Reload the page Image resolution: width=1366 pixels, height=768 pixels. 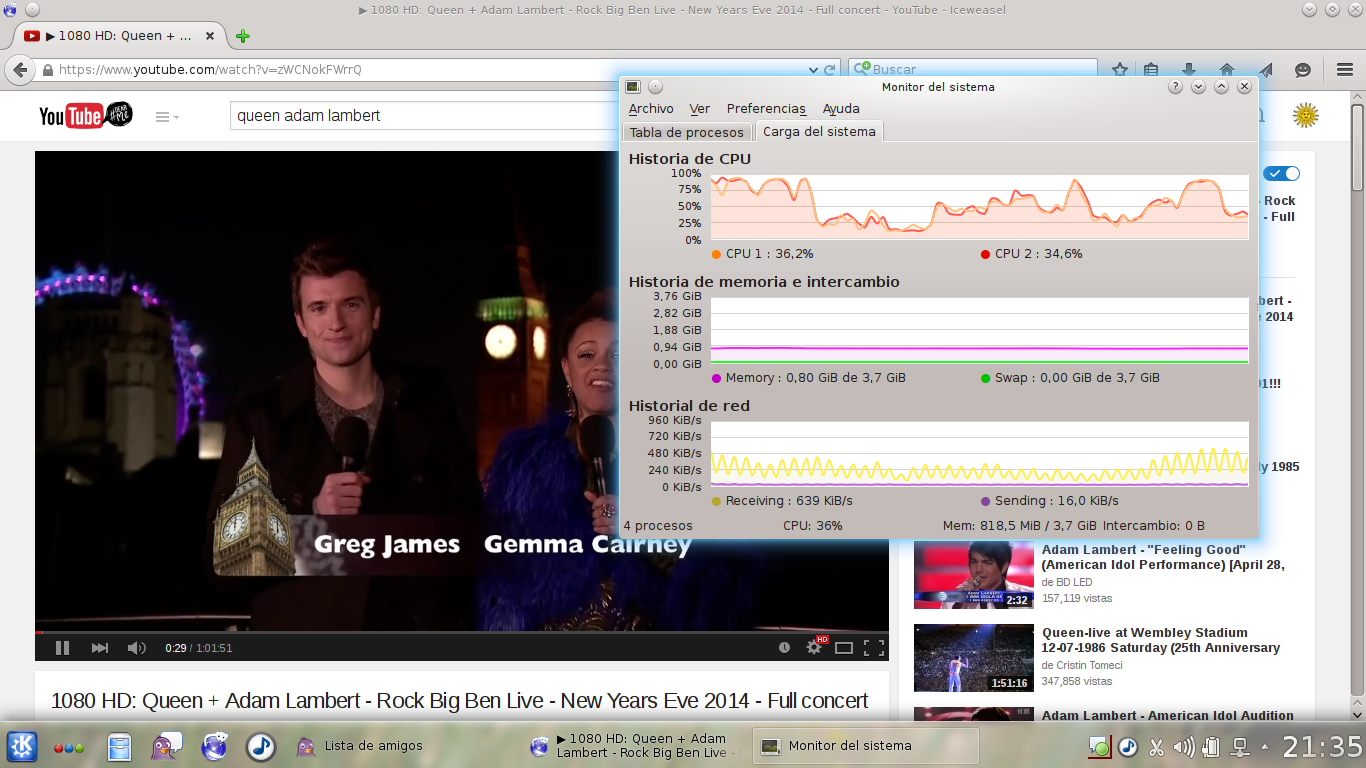point(829,70)
